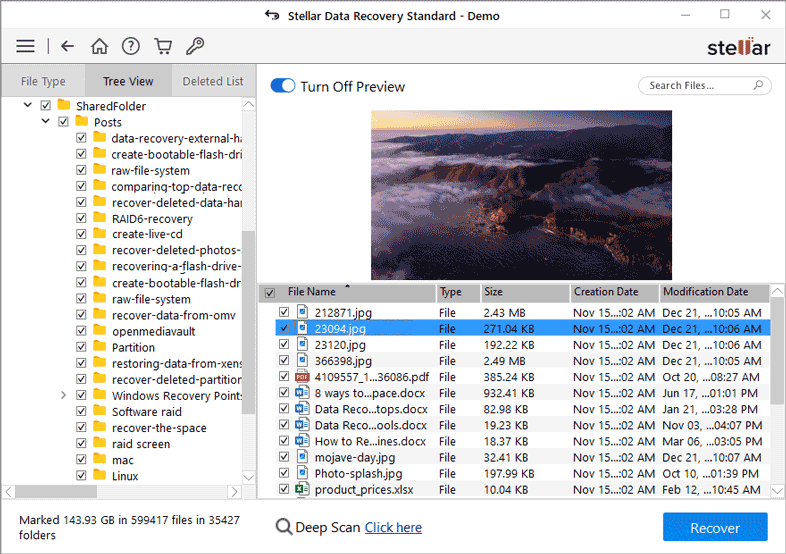The width and height of the screenshot is (786, 554).
Task: Click the tree panel scroll up arrow
Action: pyautogui.click(x=249, y=104)
